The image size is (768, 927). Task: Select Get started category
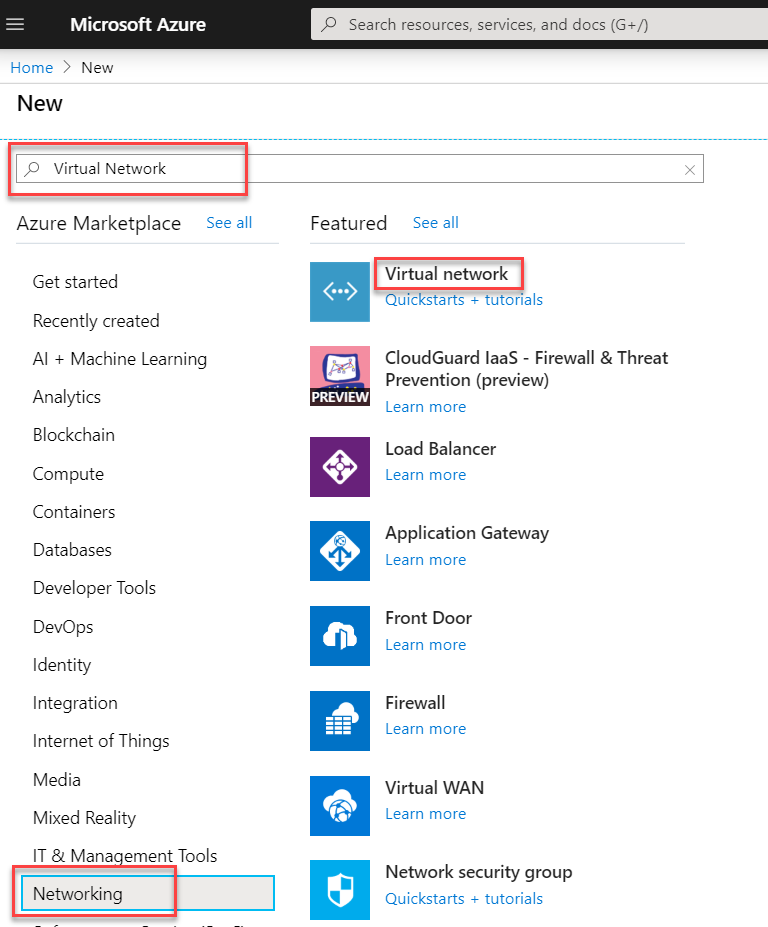click(75, 282)
